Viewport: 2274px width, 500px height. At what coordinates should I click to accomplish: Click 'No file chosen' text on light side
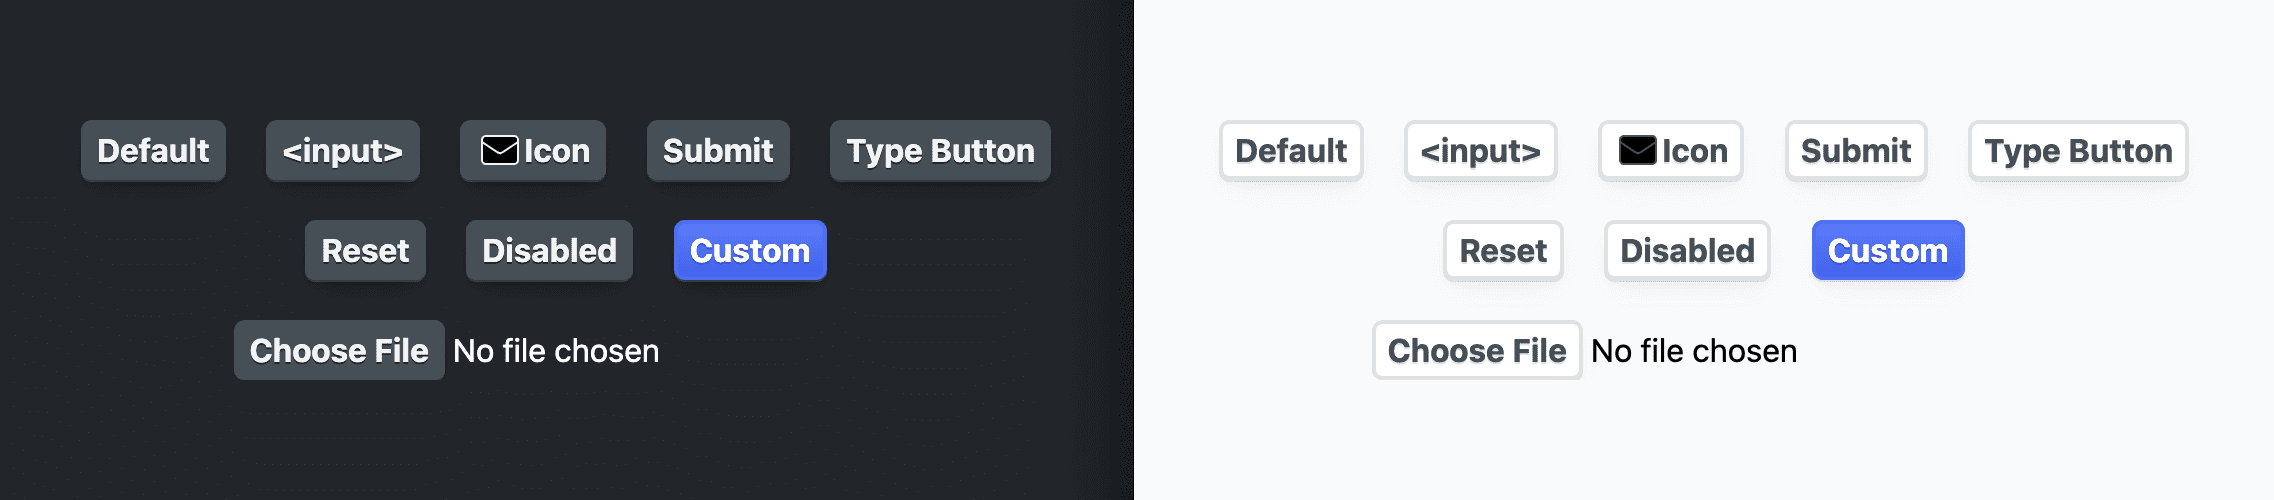click(1694, 351)
